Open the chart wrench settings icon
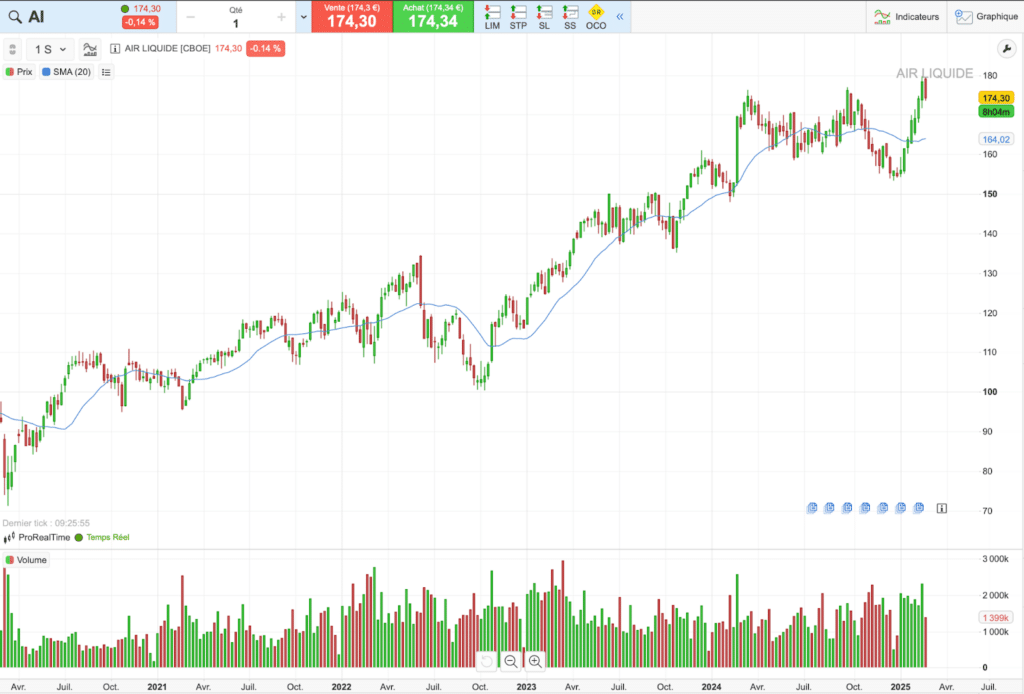Screen dimensions: 1024x694 pyautogui.click(x=1006, y=49)
